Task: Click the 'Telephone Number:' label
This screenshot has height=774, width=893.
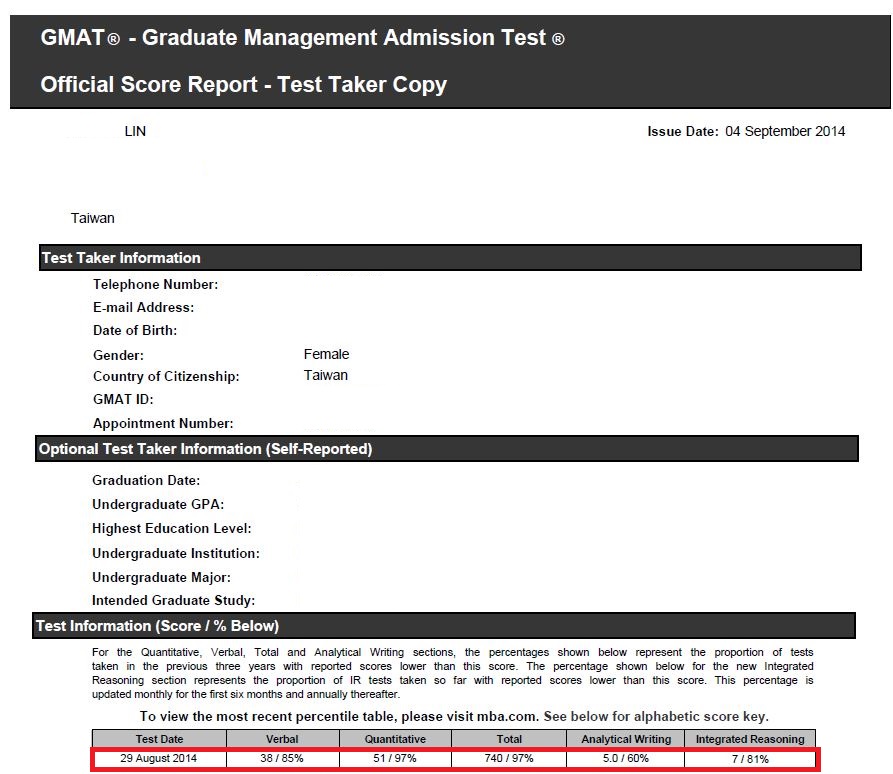Action: pos(155,284)
